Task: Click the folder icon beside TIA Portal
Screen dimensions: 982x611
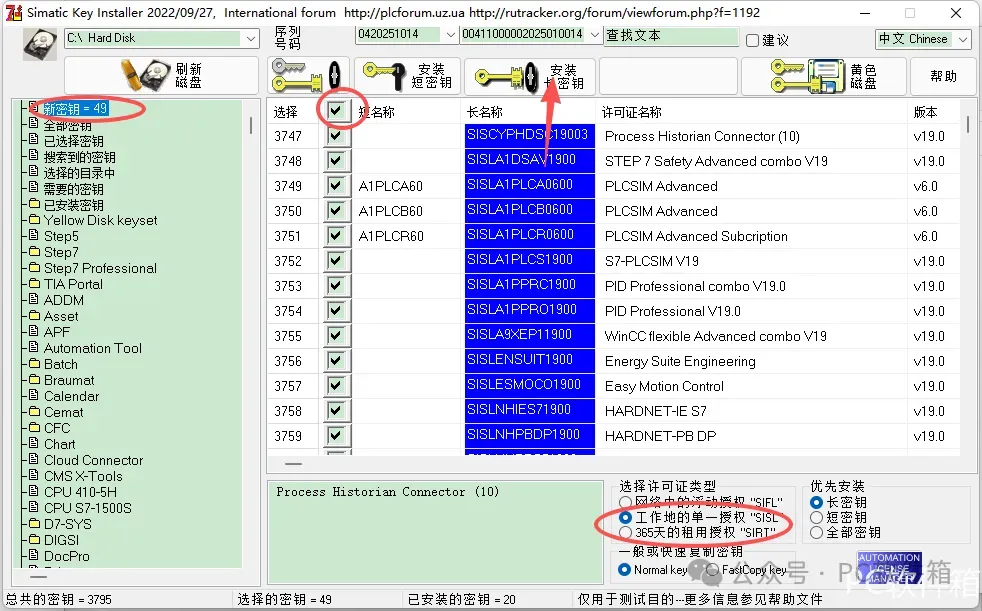Action: tap(34, 284)
